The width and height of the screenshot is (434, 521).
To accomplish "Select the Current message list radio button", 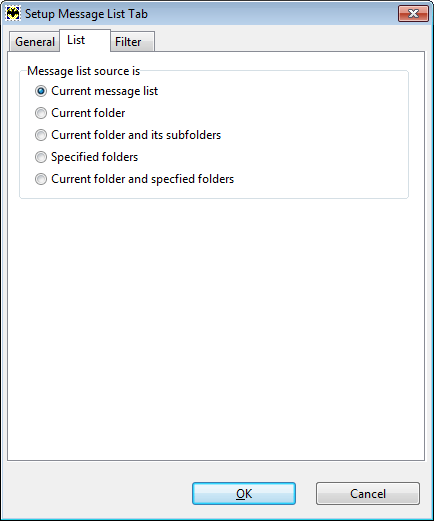I will [x=41, y=91].
